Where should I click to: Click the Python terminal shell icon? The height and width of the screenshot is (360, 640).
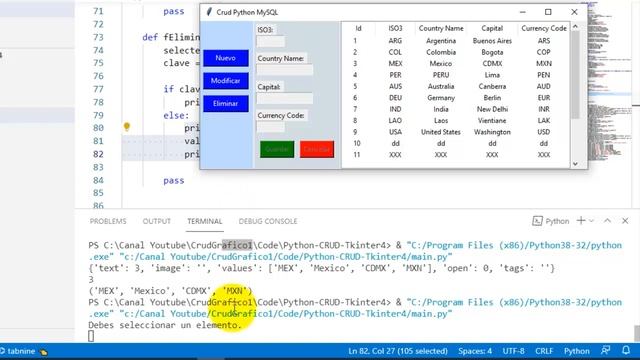(537, 221)
